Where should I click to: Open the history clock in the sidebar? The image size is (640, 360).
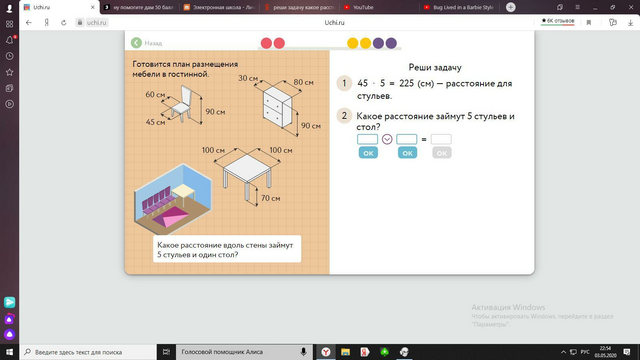(x=9, y=56)
